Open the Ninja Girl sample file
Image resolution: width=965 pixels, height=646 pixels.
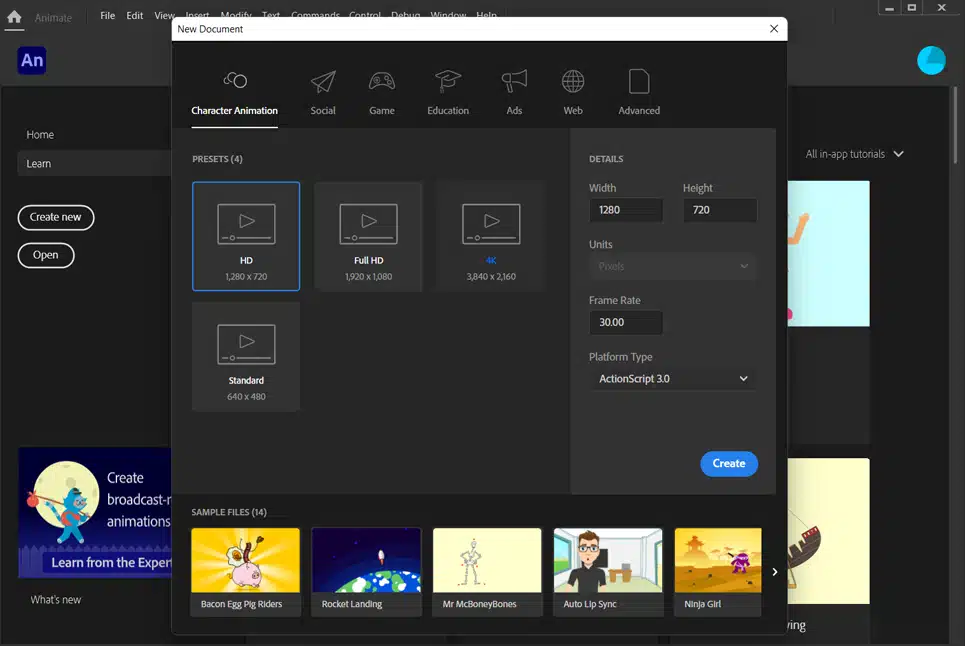click(718, 572)
